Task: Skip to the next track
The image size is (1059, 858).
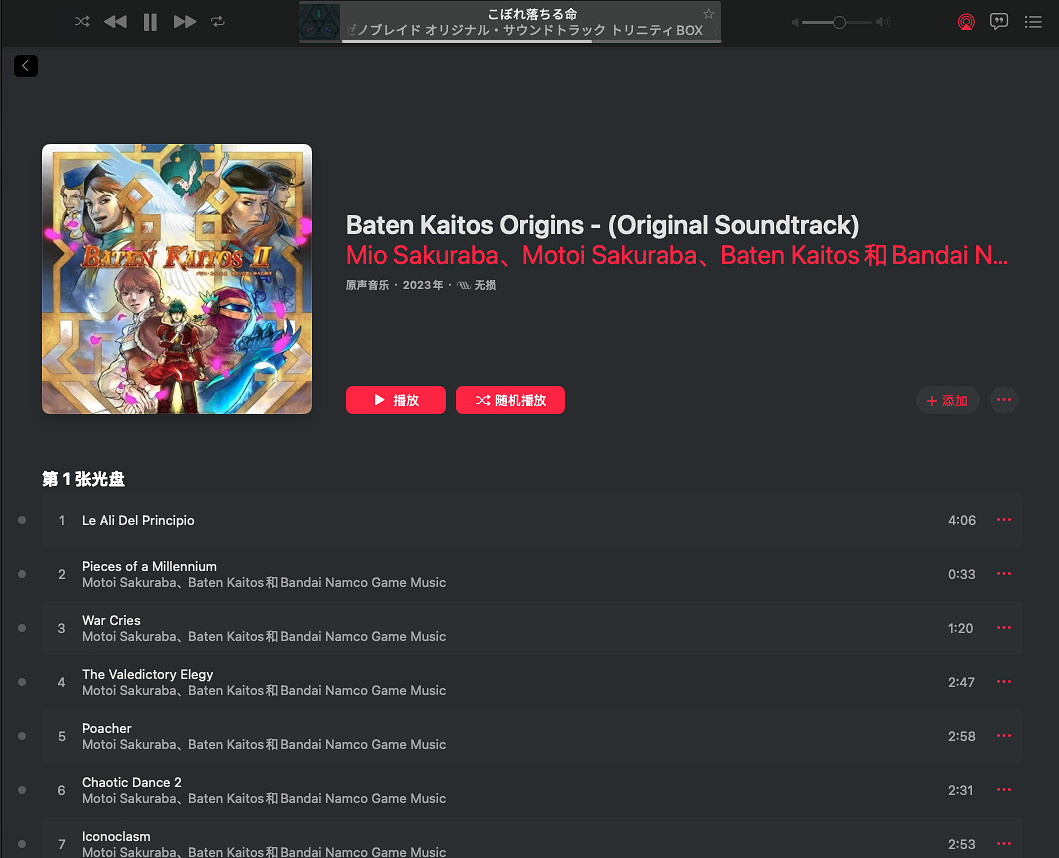Action: 185,22
